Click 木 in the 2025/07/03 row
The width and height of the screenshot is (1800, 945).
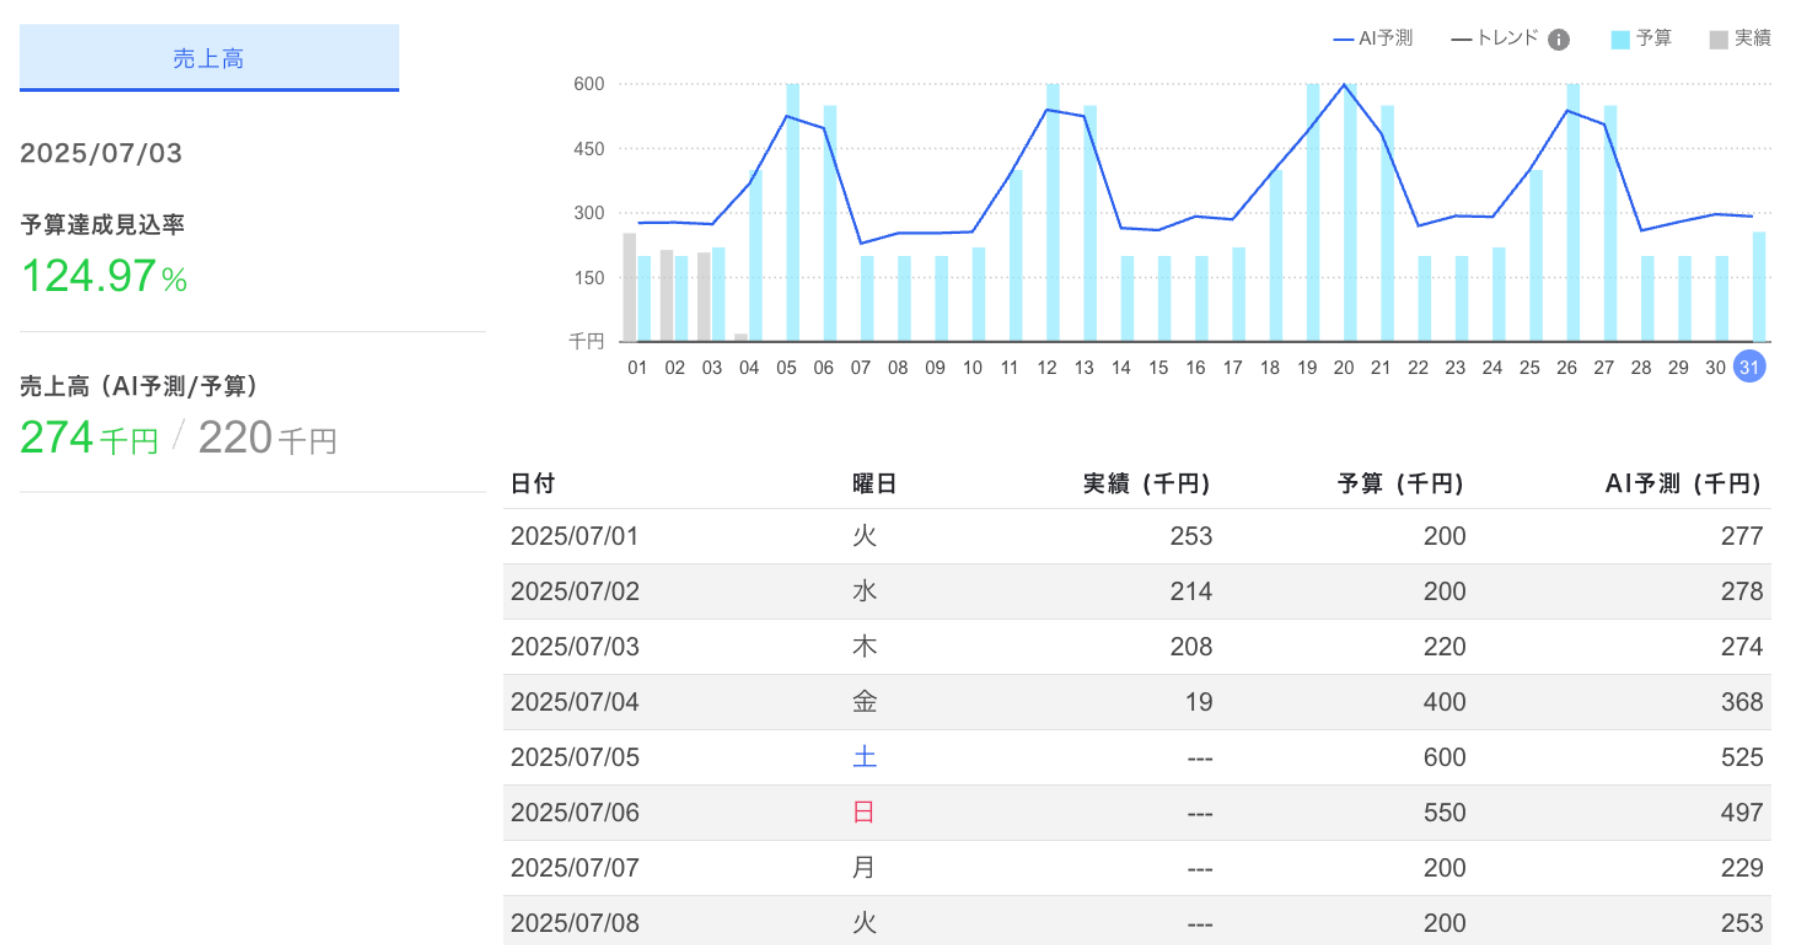[864, 646]
